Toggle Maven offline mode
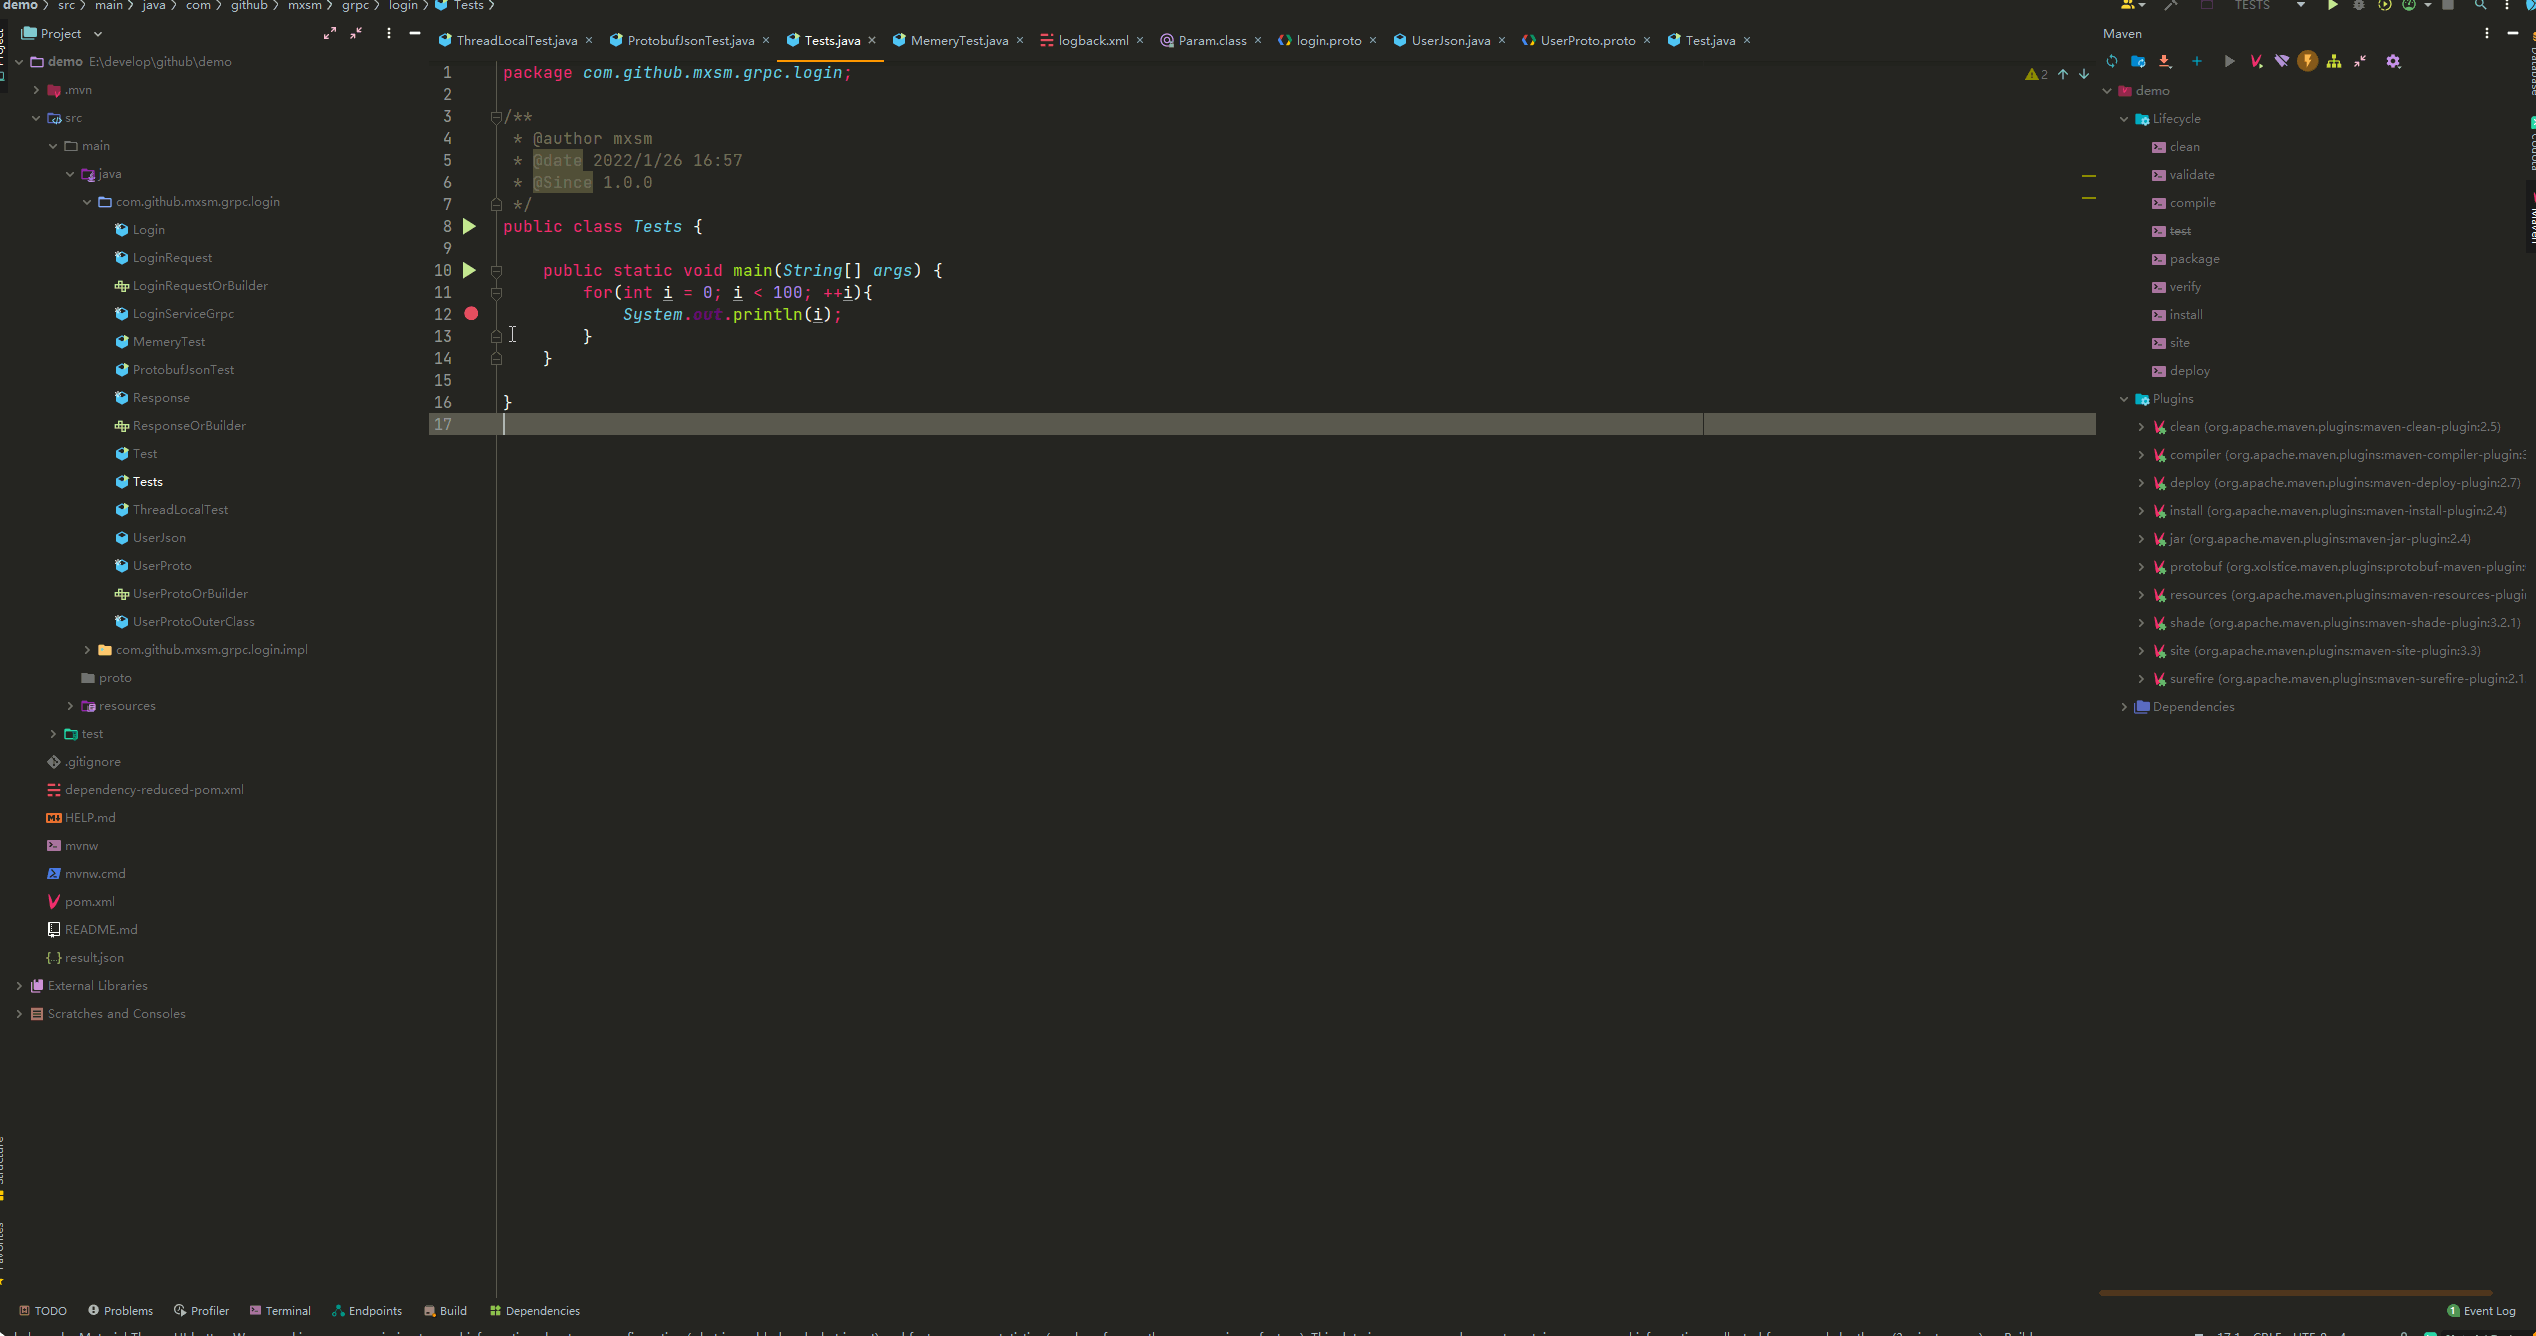2536x1336 pixels. coord(2282,62)
